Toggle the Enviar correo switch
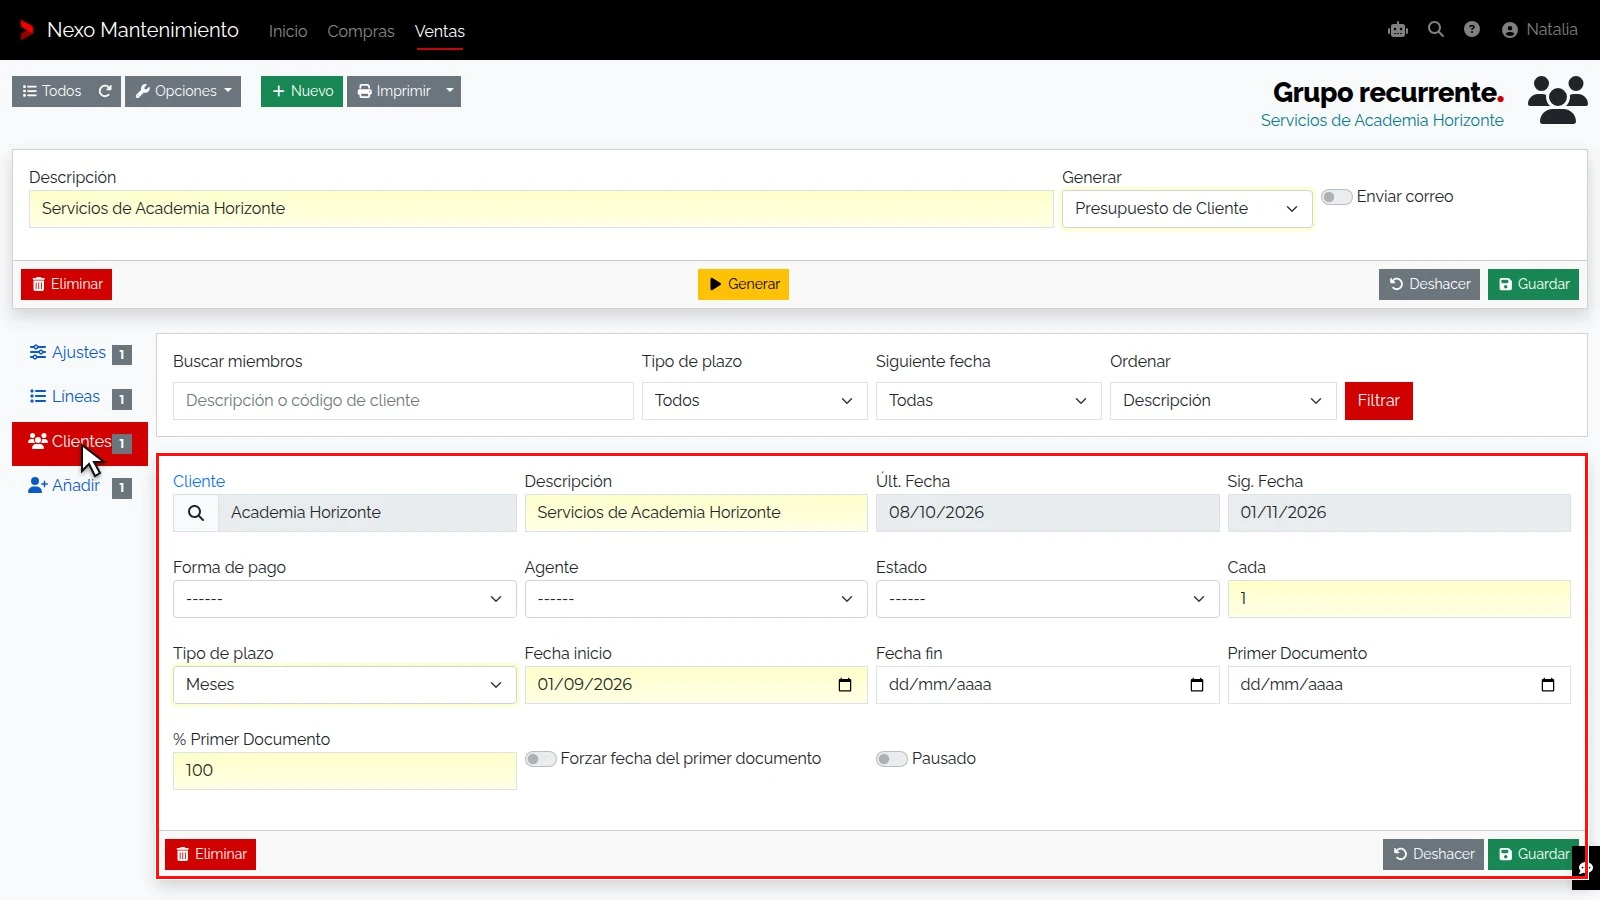Viewport: 1600px width, 900px height. pyautogui.click(x=1337, y=197)
